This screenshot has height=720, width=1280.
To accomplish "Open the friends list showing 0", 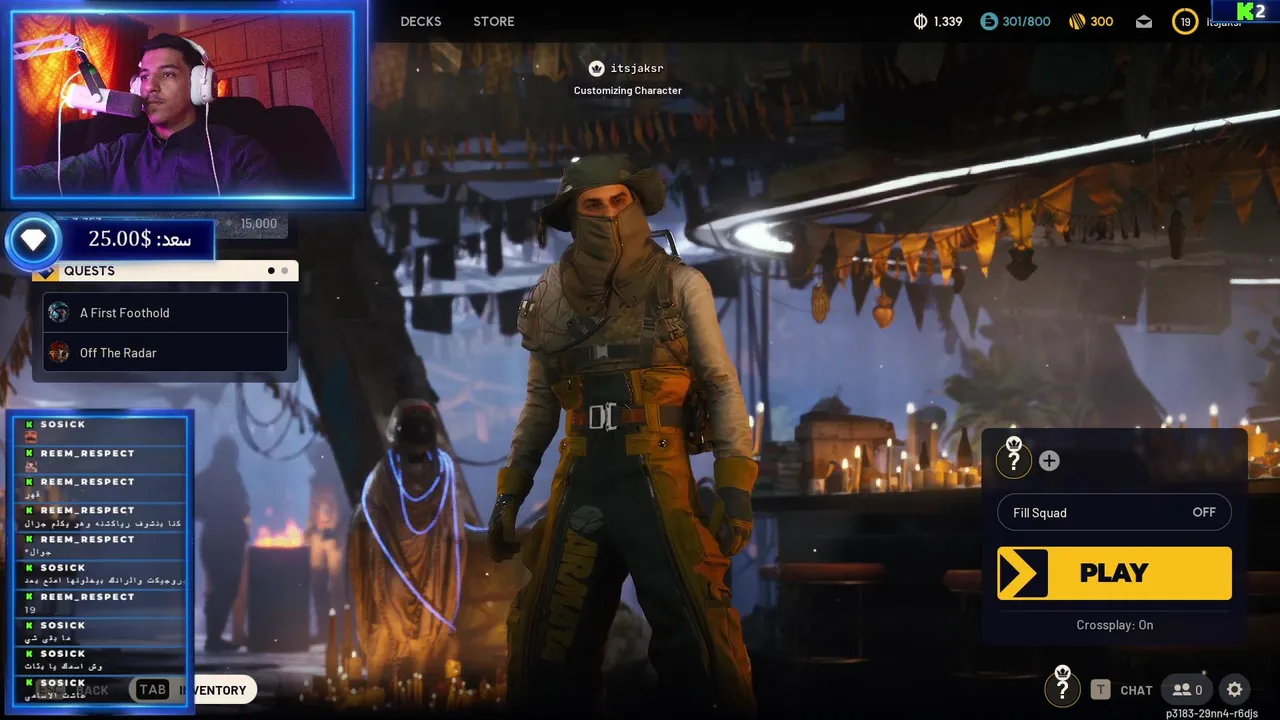I will [x=1188, y=690].
